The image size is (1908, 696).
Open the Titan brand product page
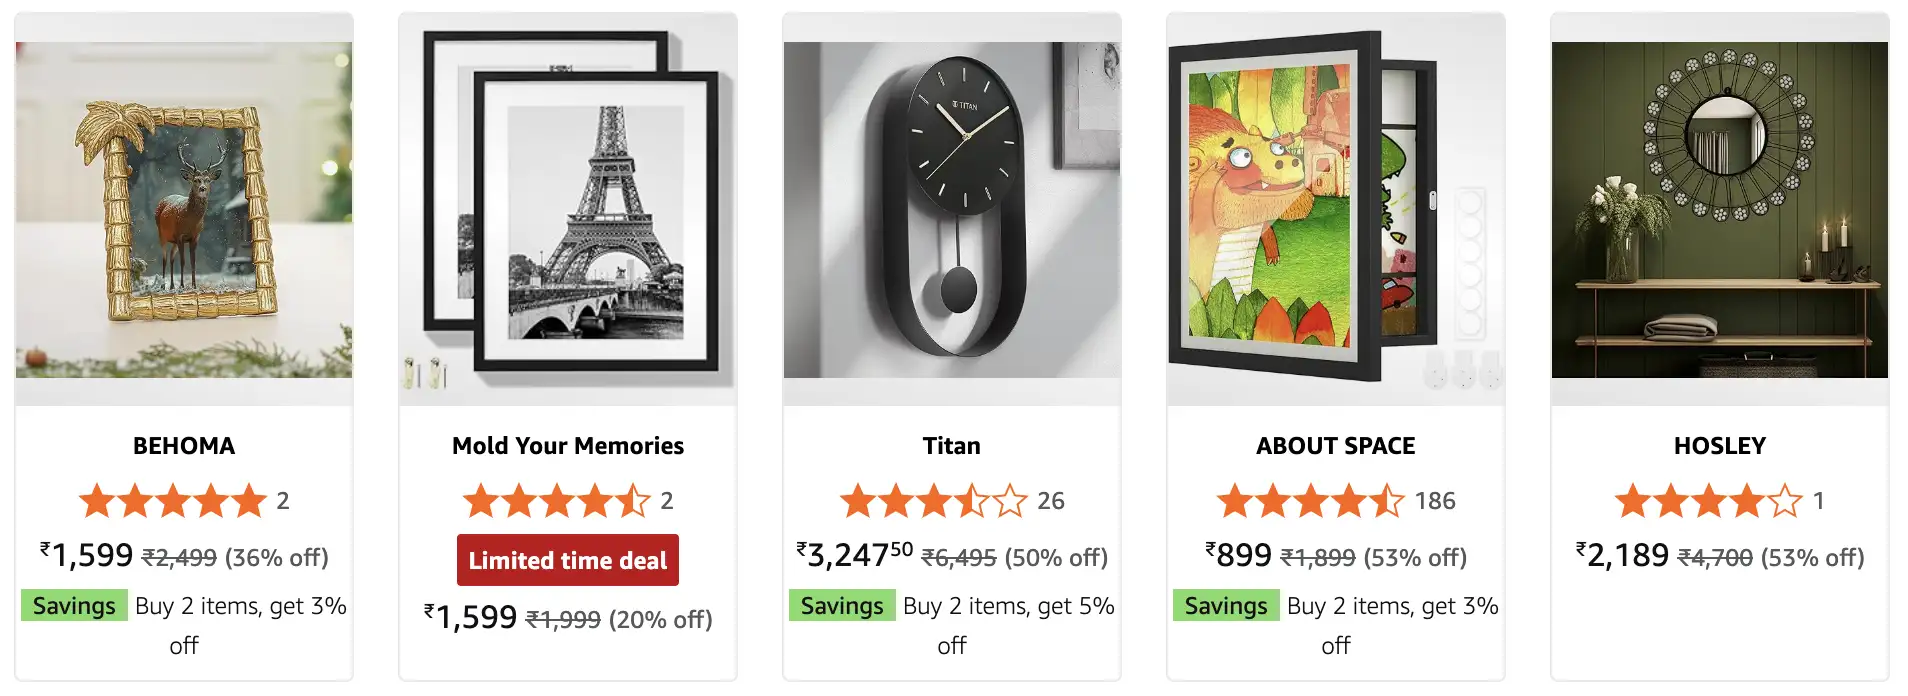tap(950, 446)
